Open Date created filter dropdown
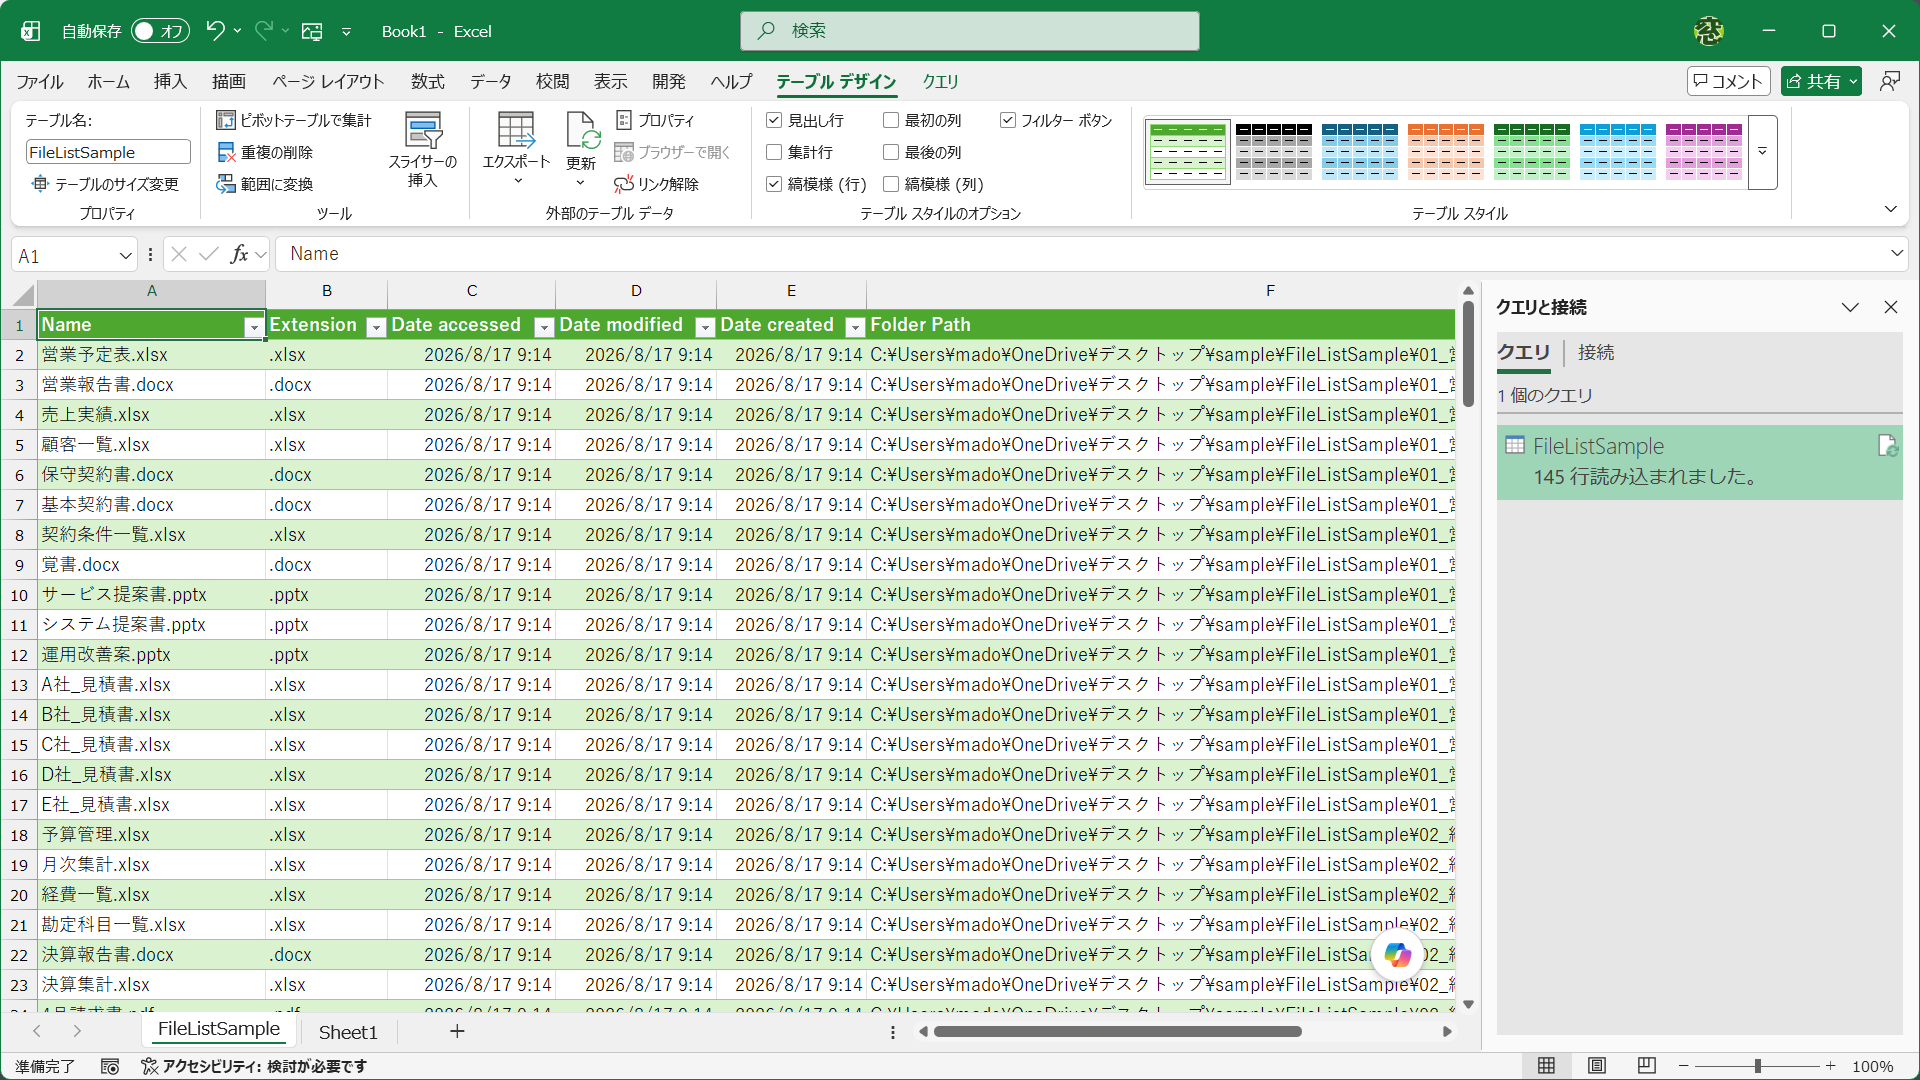 (x=855, y=327)
